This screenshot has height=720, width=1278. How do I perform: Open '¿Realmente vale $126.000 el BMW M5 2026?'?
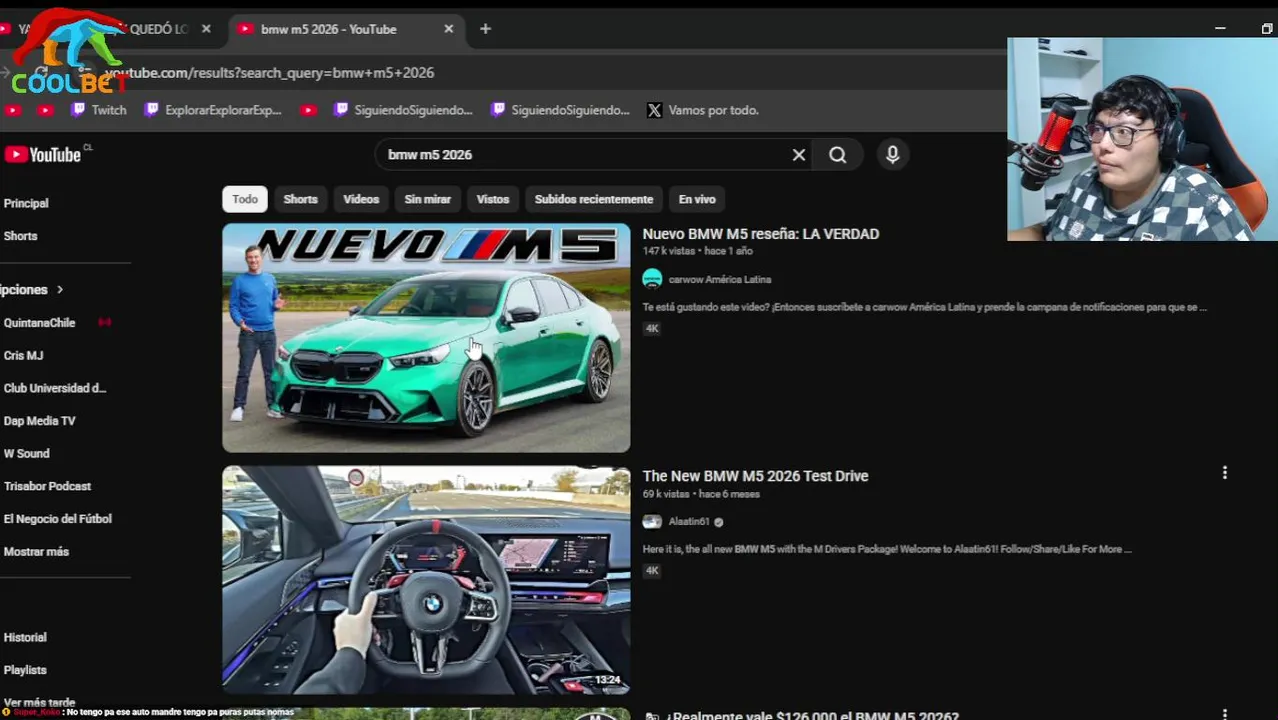click(x=812, y=715)
